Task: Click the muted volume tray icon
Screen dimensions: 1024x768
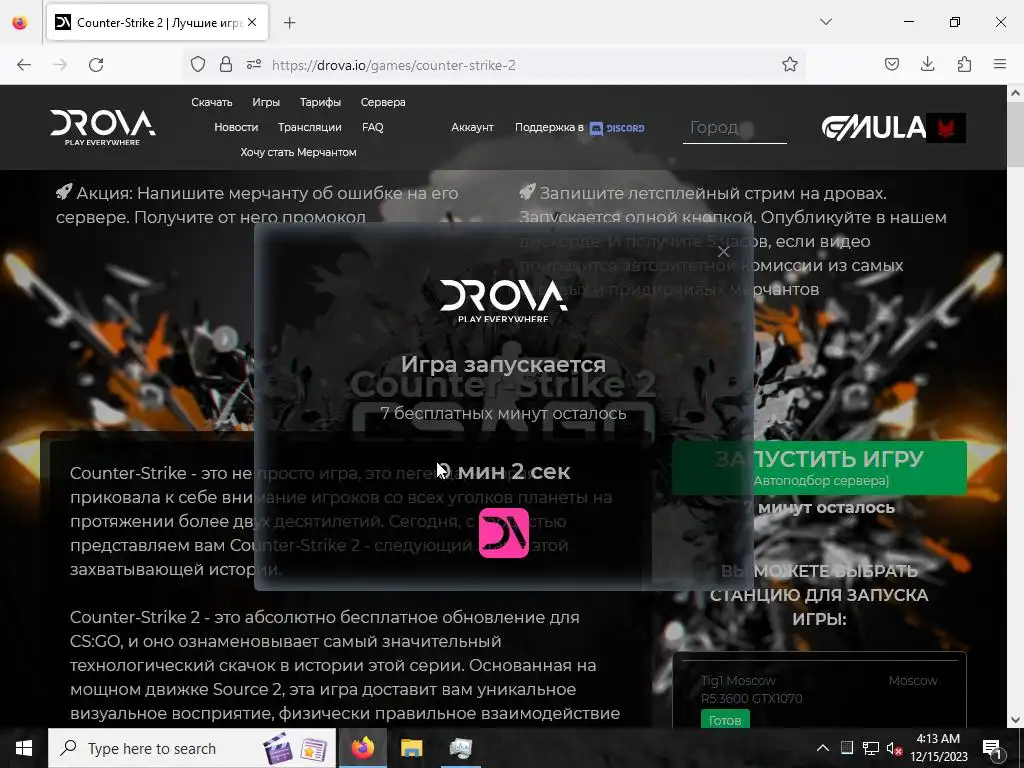Action: pyautogui.click(x=895, y=748)
